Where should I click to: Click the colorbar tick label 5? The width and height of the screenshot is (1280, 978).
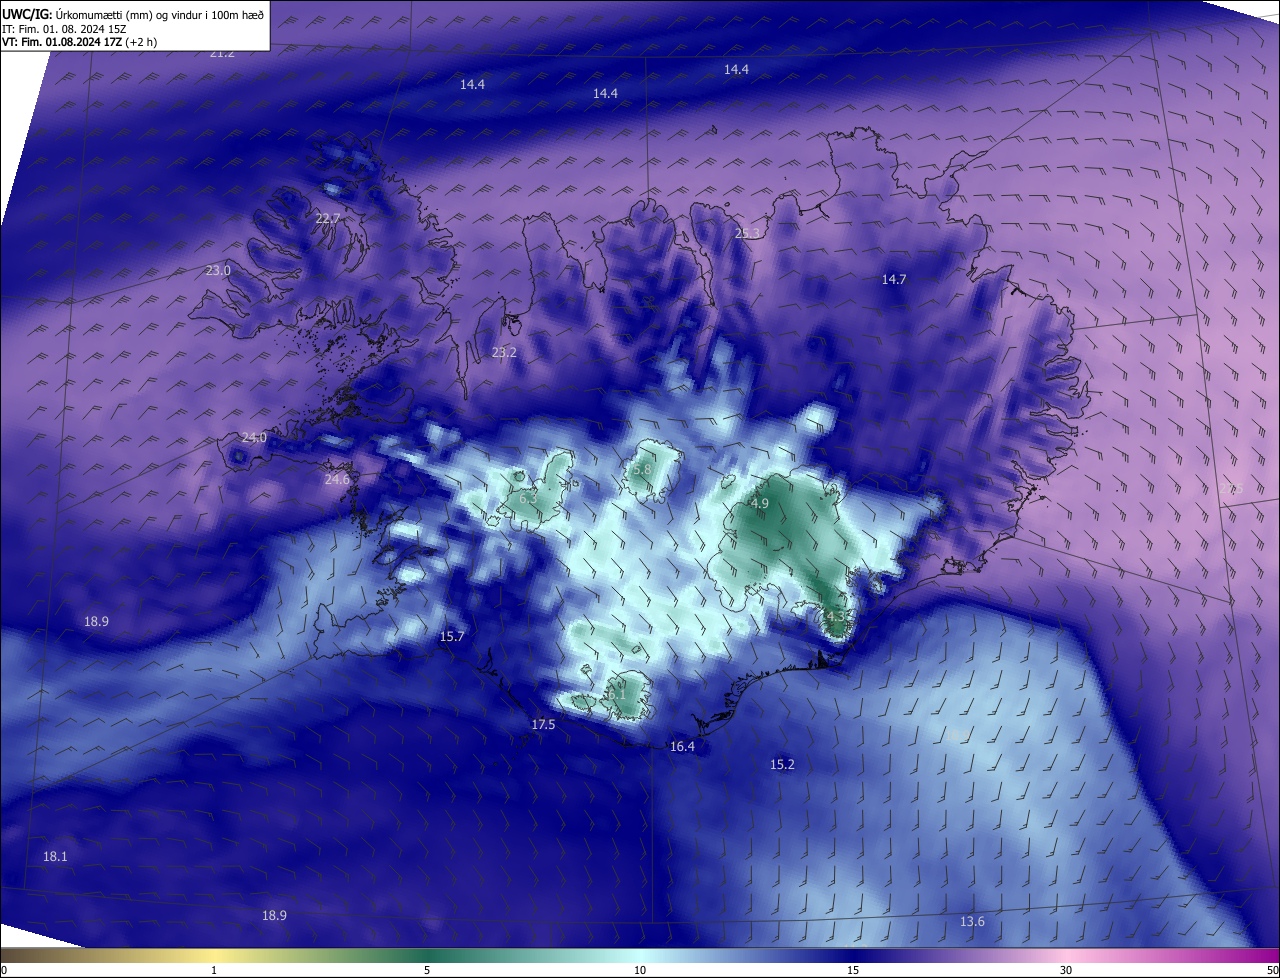[427, 970]
